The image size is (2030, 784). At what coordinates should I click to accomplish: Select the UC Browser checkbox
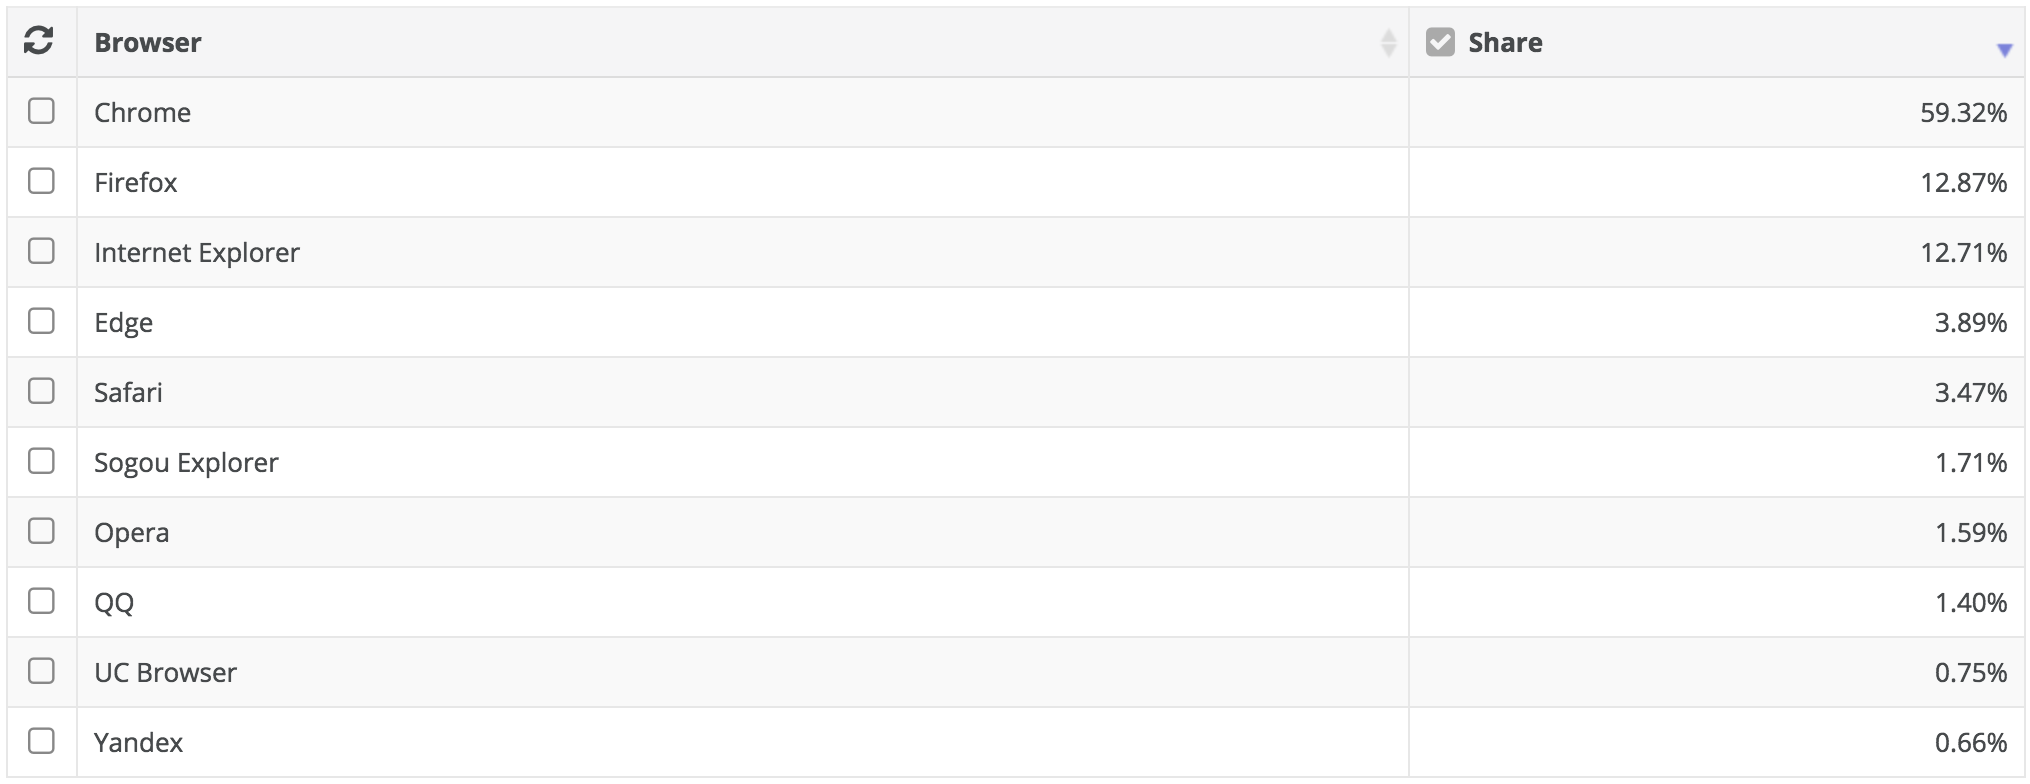coord(41,671)
